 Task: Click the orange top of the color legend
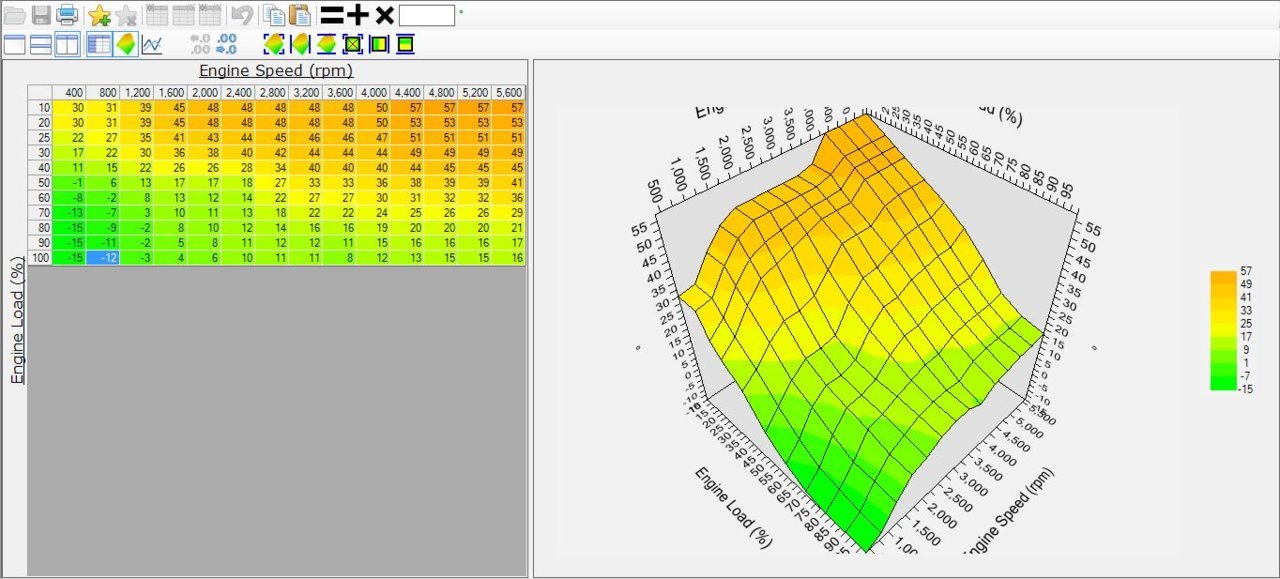pos(1224,277)
